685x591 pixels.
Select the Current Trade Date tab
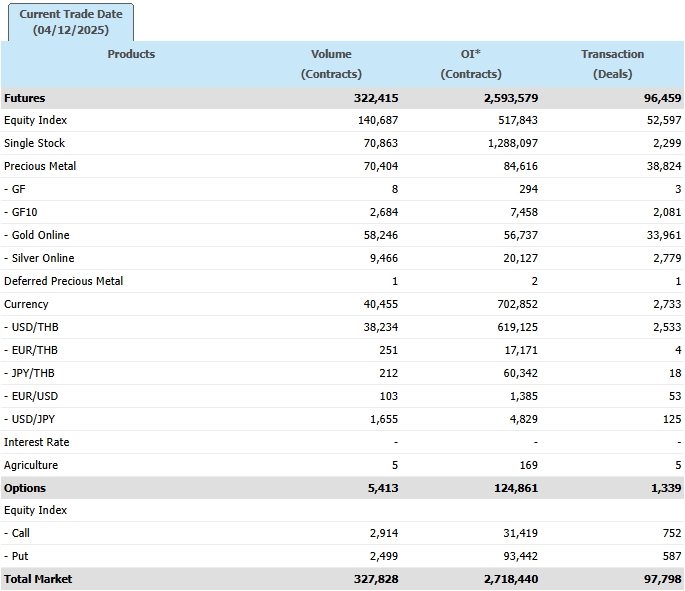coord(68,22)
